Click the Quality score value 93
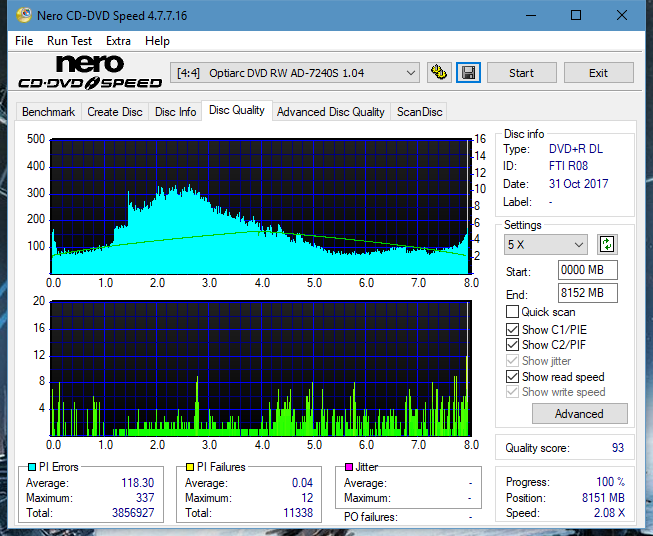Viewport: 653px width, 536px height. 618,448
